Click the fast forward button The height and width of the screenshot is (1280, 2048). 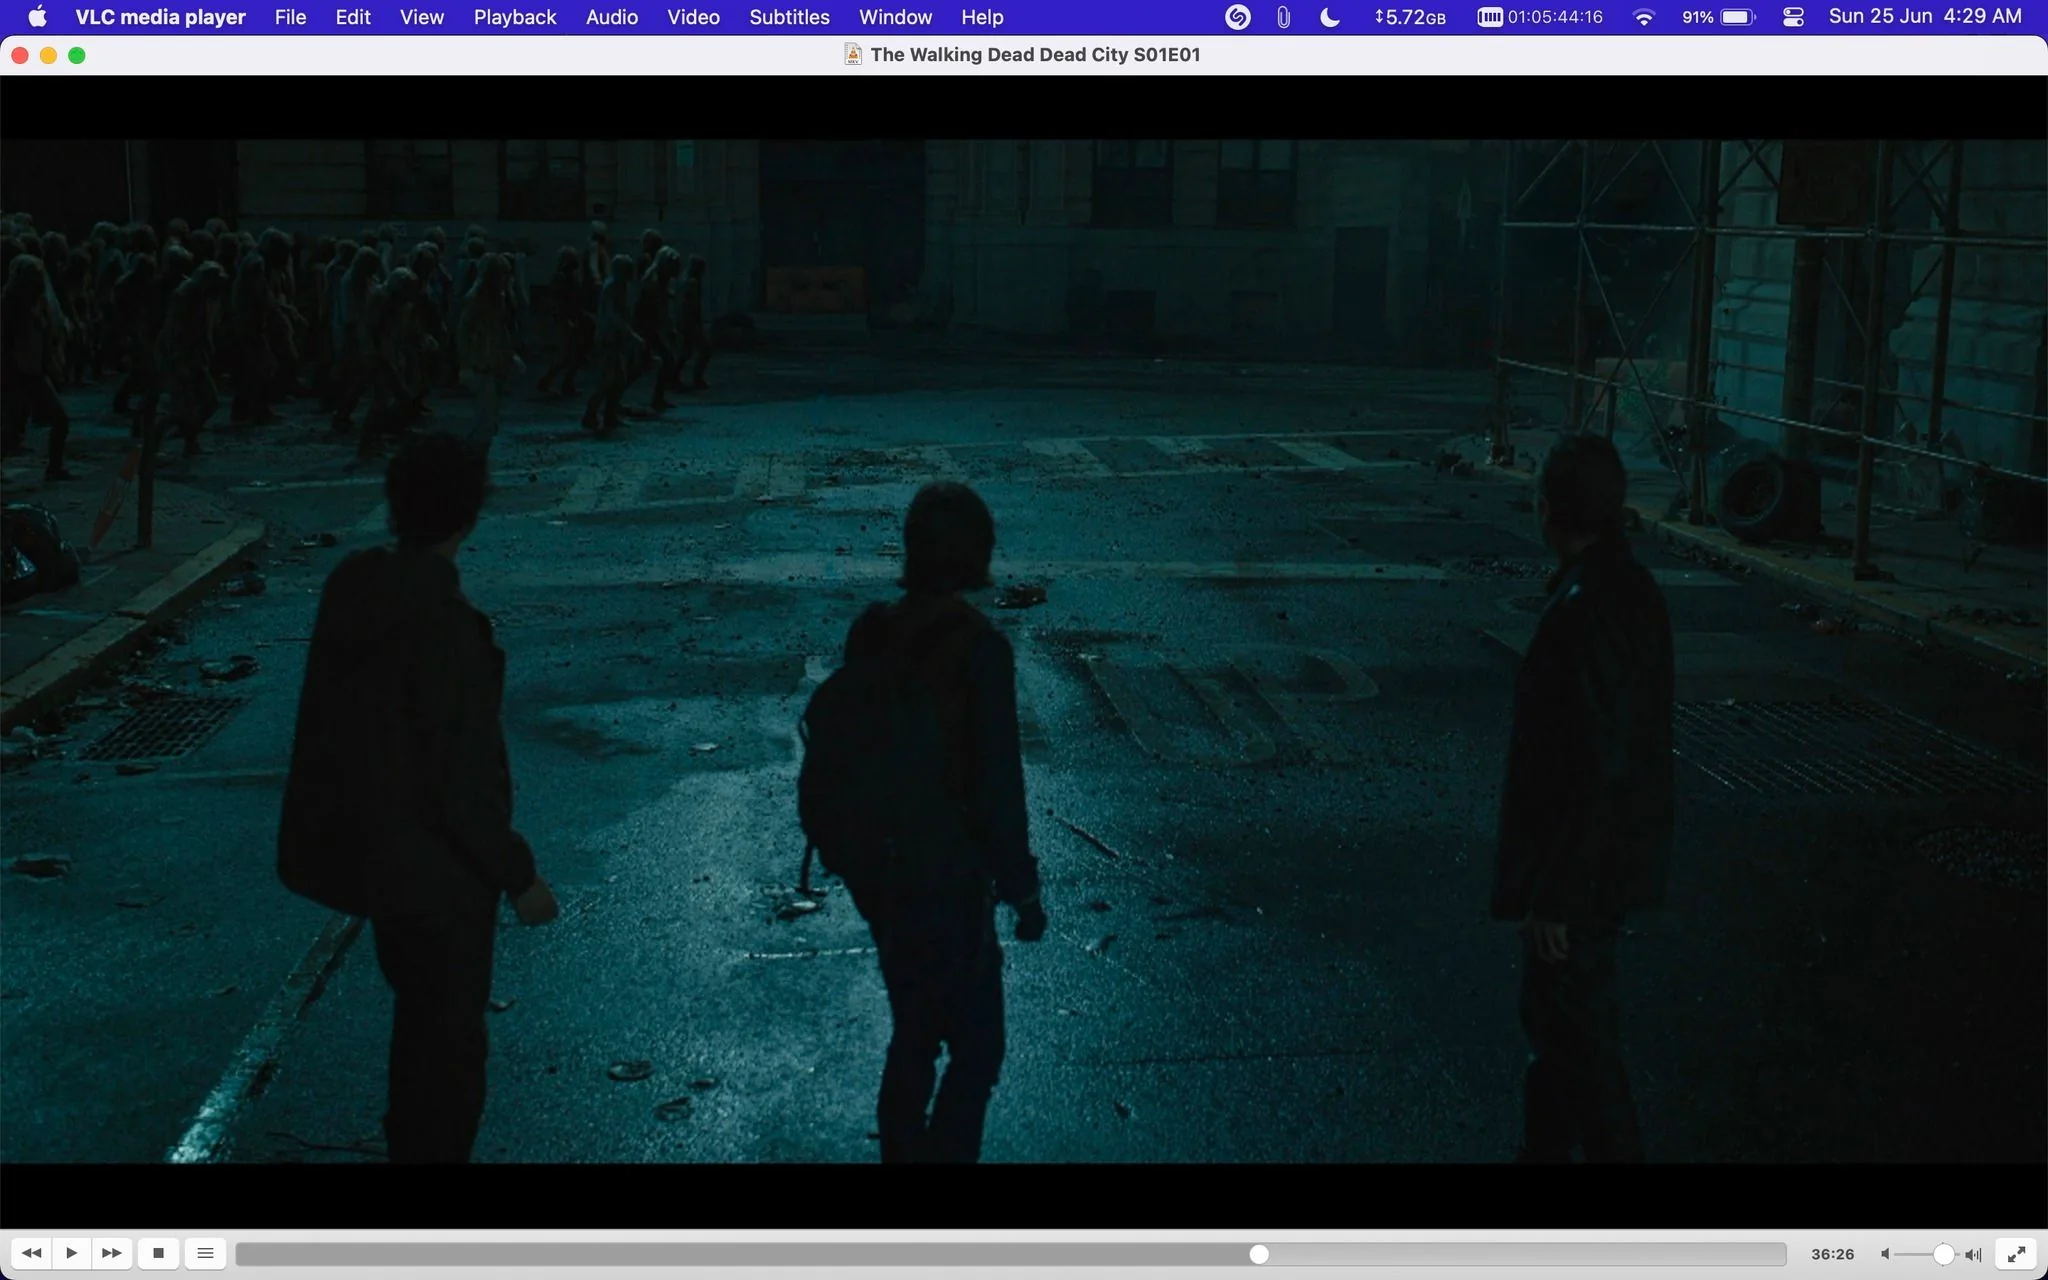pyautogui.click(x=112, y=1253)
